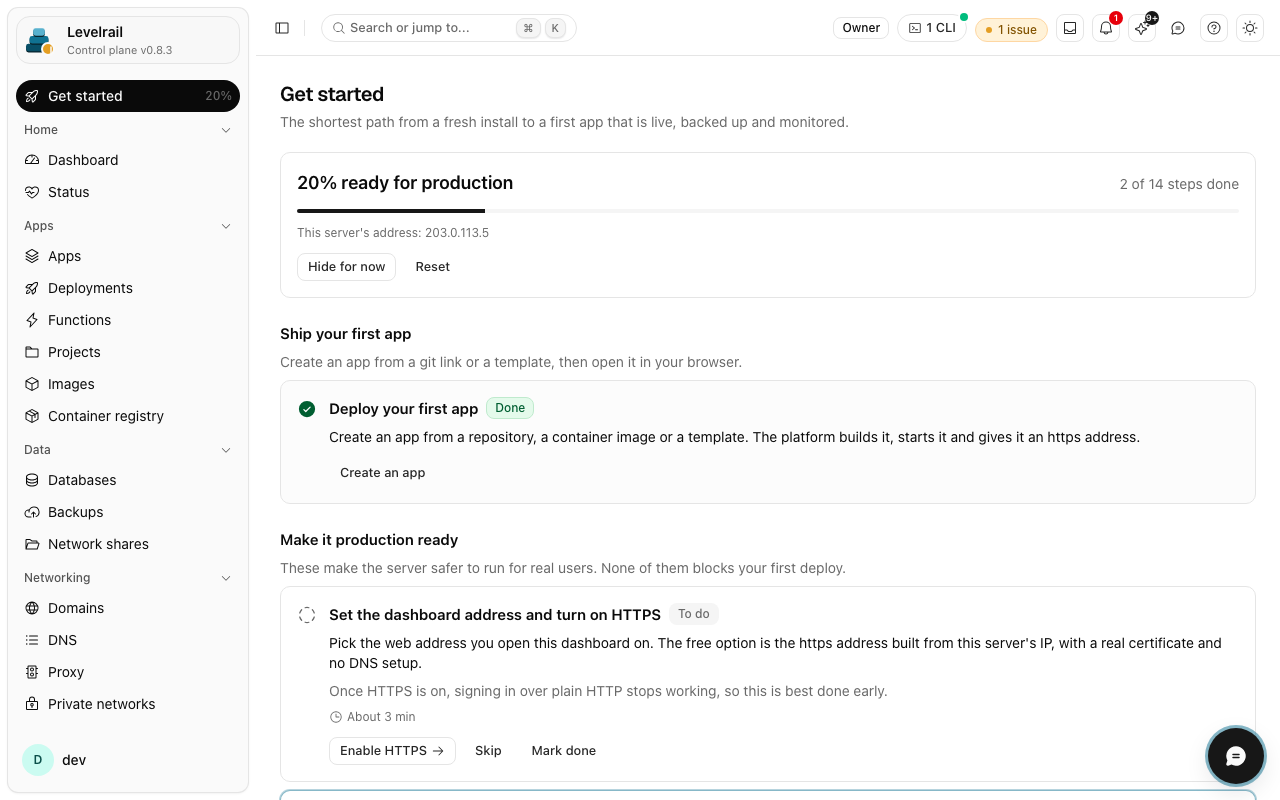Click the sparkles icon with 9+ badge
This screenshot has height=800, width=1280.
coord(1142,28)
